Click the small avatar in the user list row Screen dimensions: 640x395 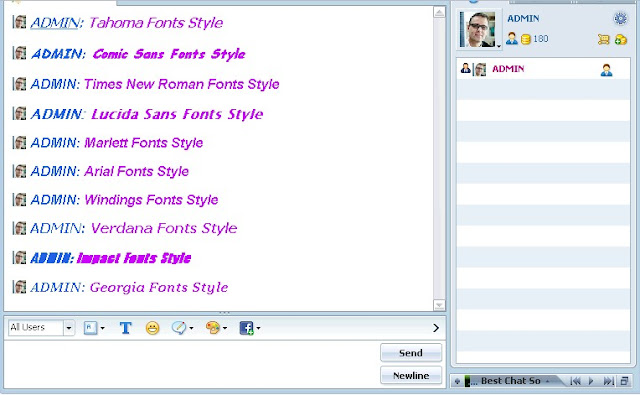click(480, 69)
